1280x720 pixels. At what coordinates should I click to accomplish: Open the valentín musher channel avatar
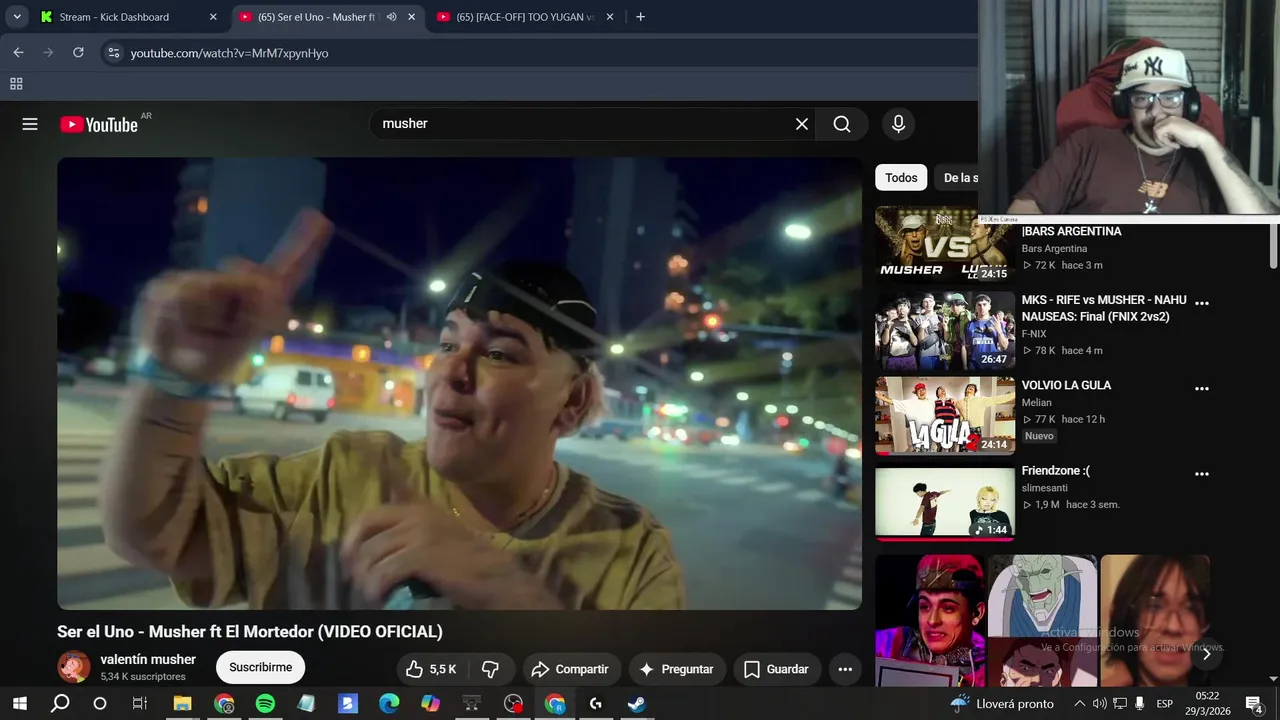(x=74, y=667)
